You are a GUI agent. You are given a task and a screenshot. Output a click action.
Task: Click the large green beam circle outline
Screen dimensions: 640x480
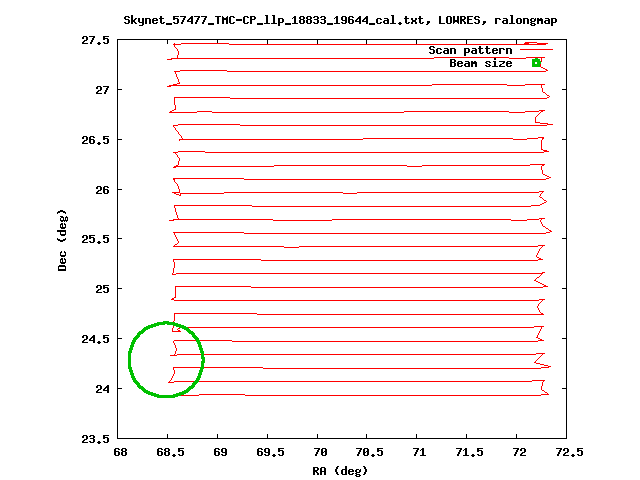click(167, 359)
